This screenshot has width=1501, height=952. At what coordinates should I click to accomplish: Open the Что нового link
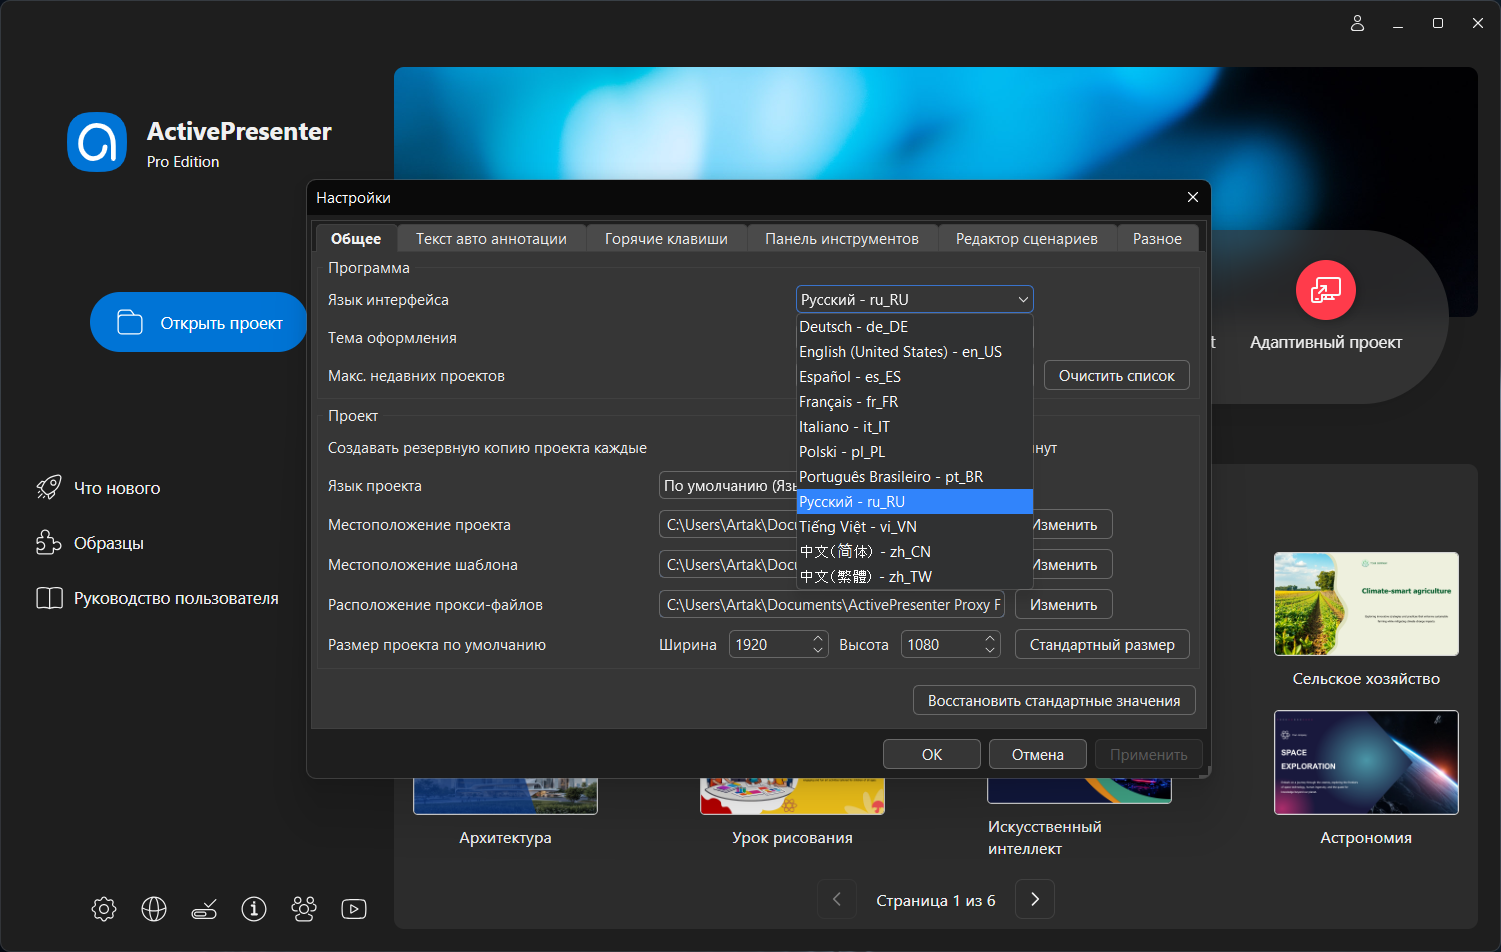[117, 488]
